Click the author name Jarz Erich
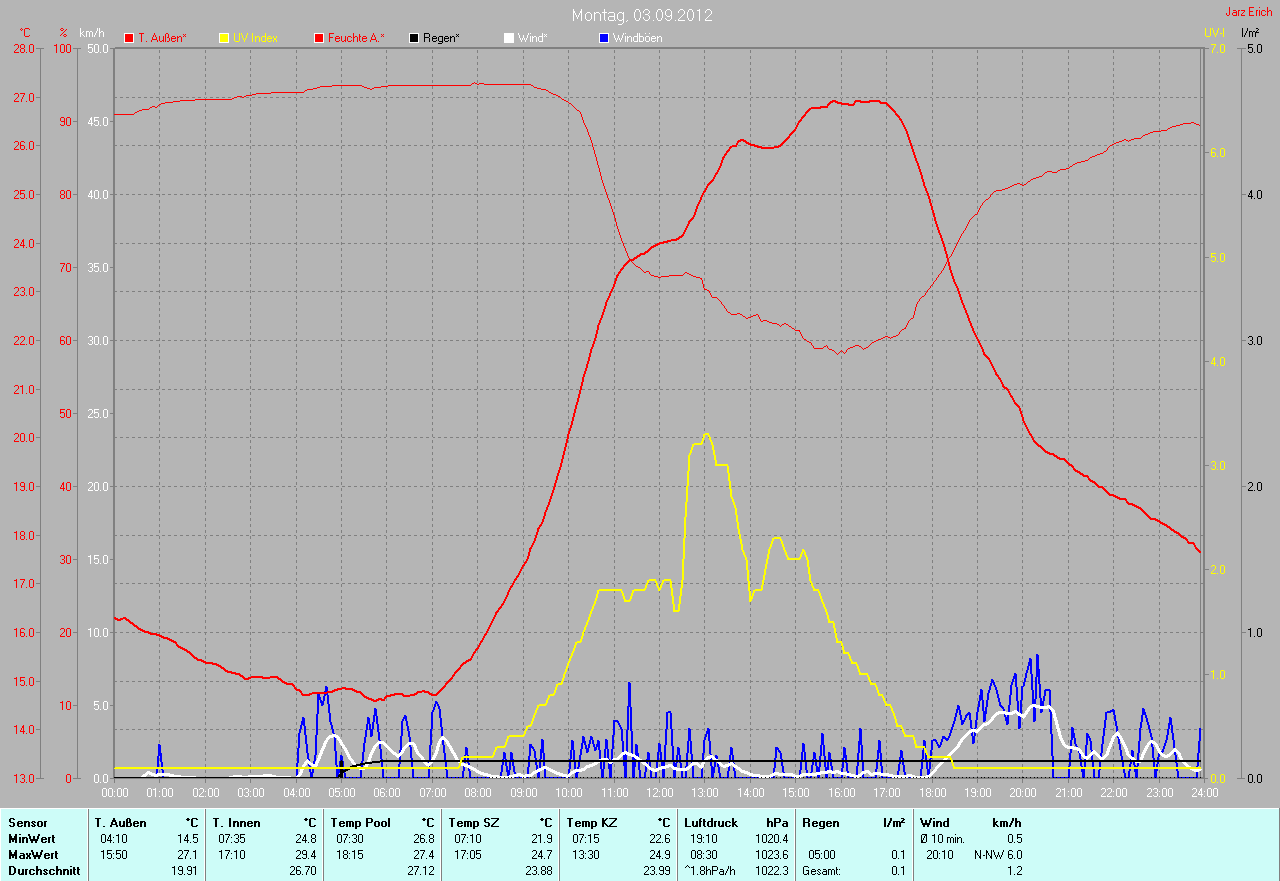 click(1249, 12)
